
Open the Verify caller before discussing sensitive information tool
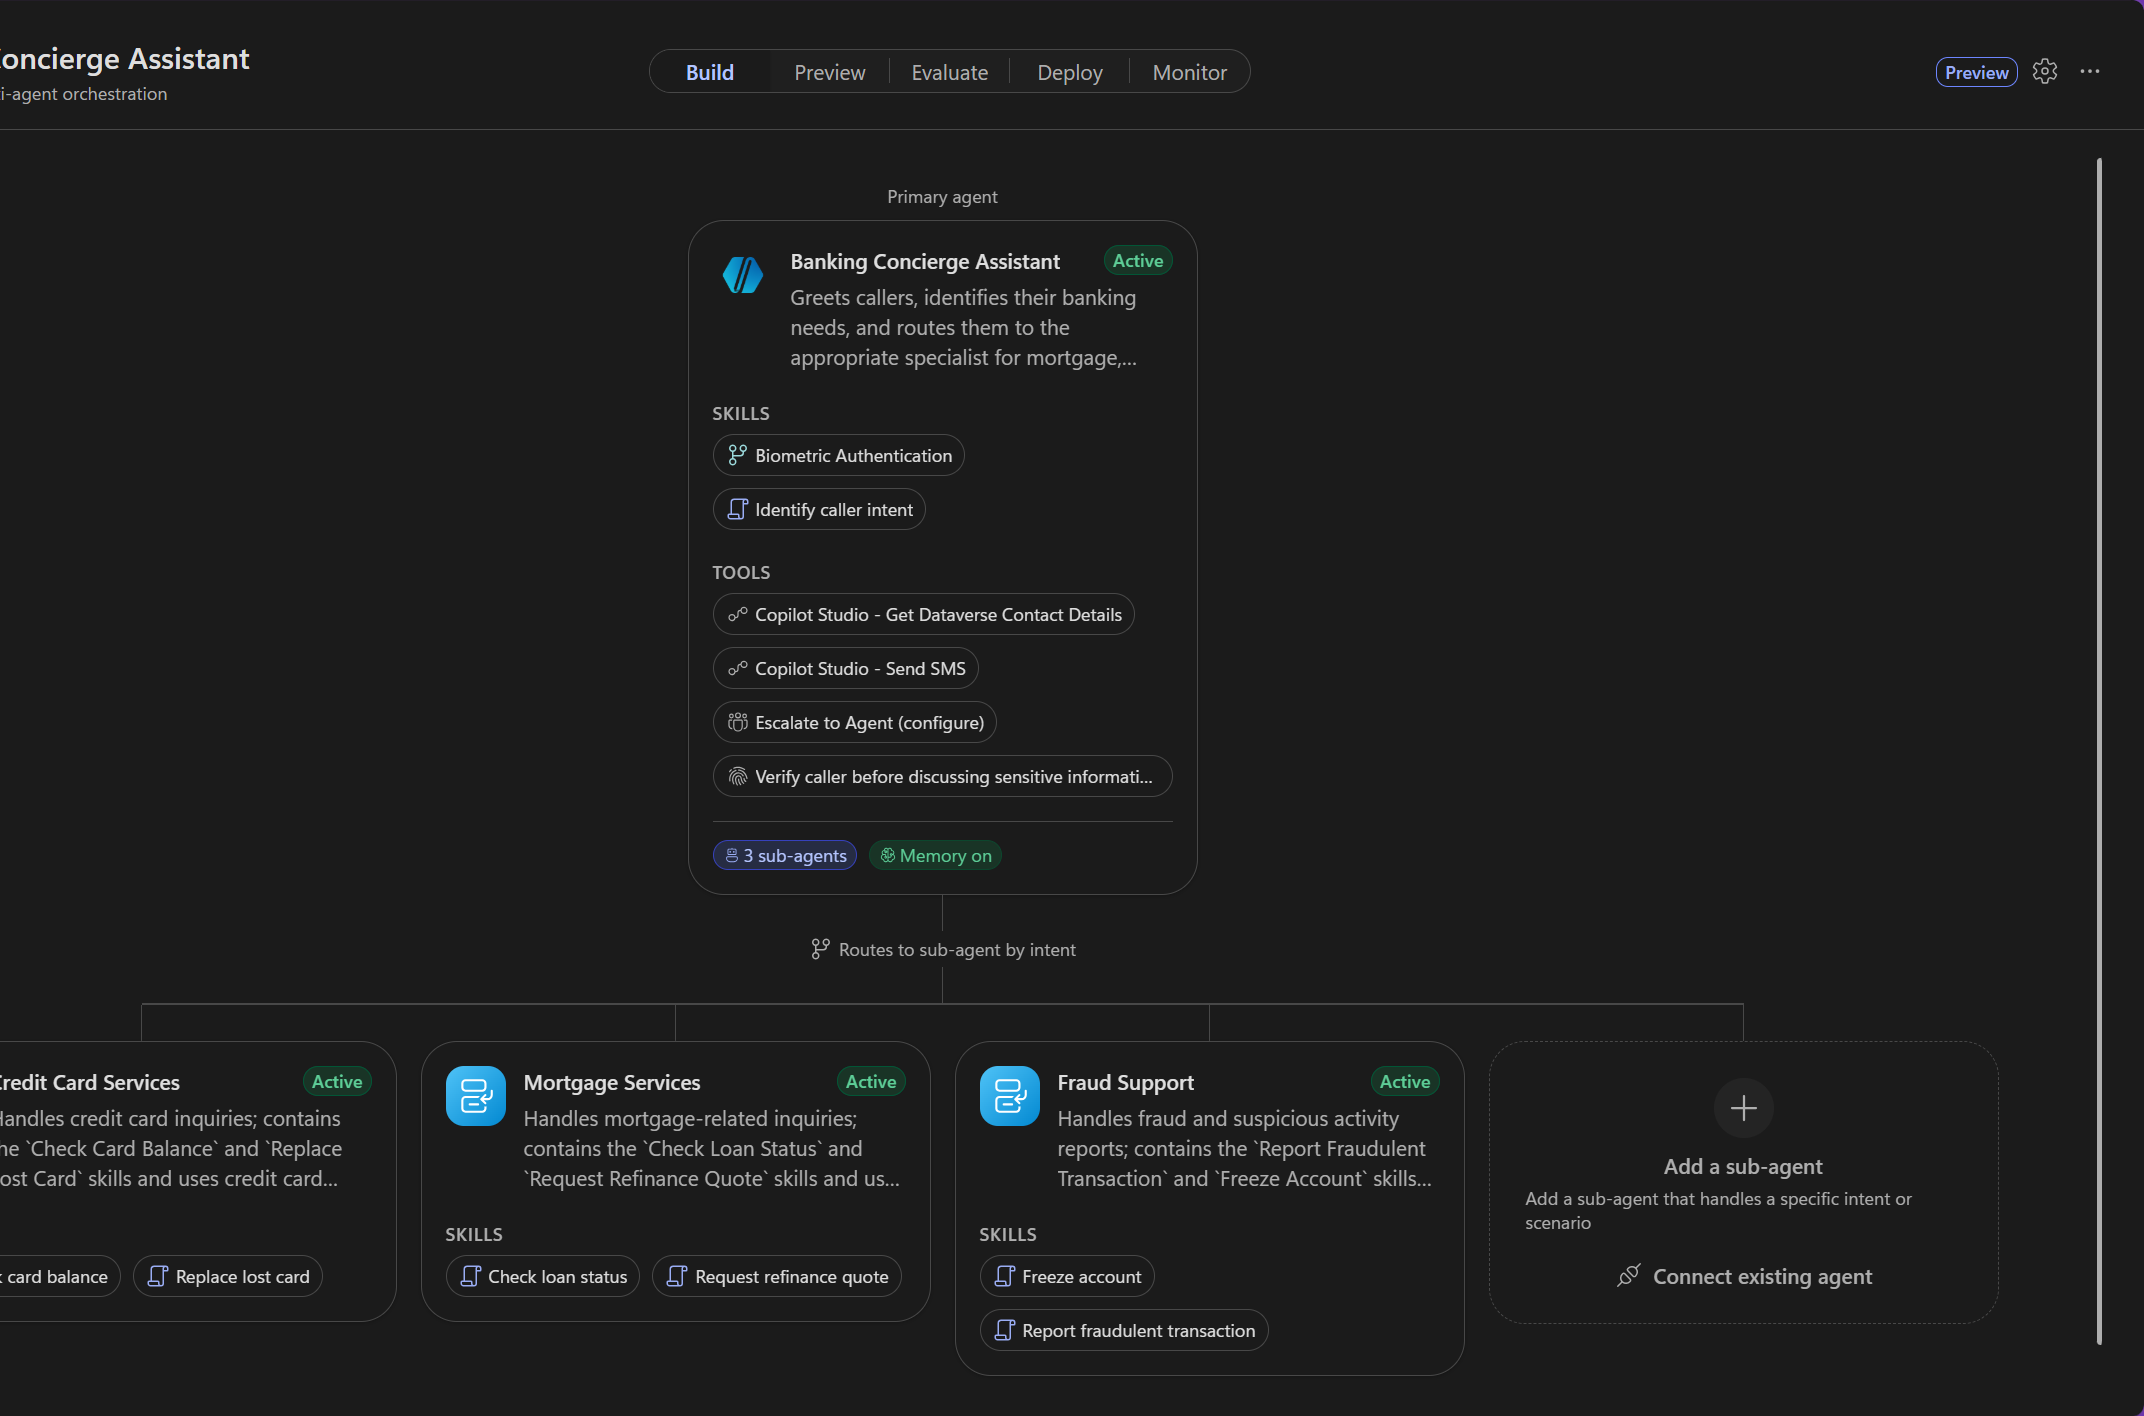[943, 776]
